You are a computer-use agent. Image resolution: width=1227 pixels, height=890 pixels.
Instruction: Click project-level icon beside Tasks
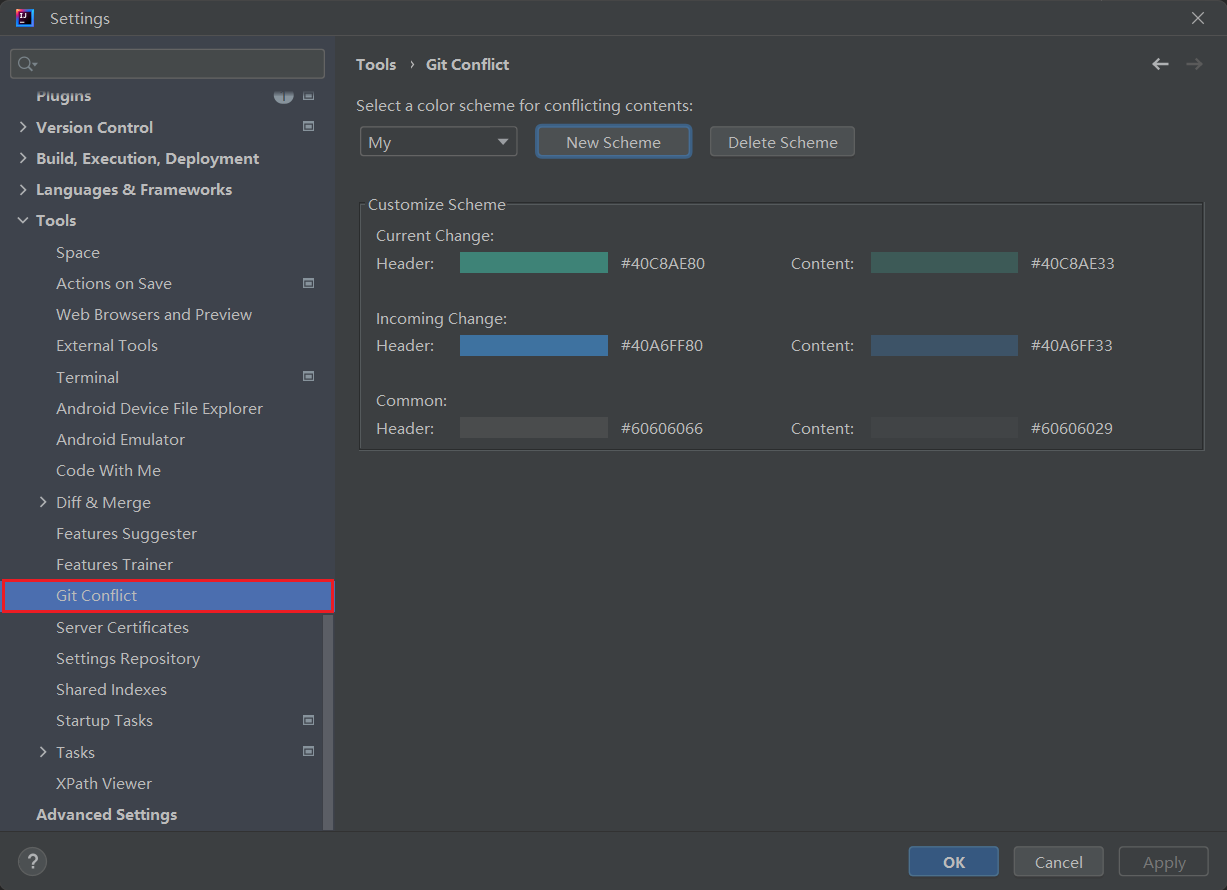[x=308, y=752]
